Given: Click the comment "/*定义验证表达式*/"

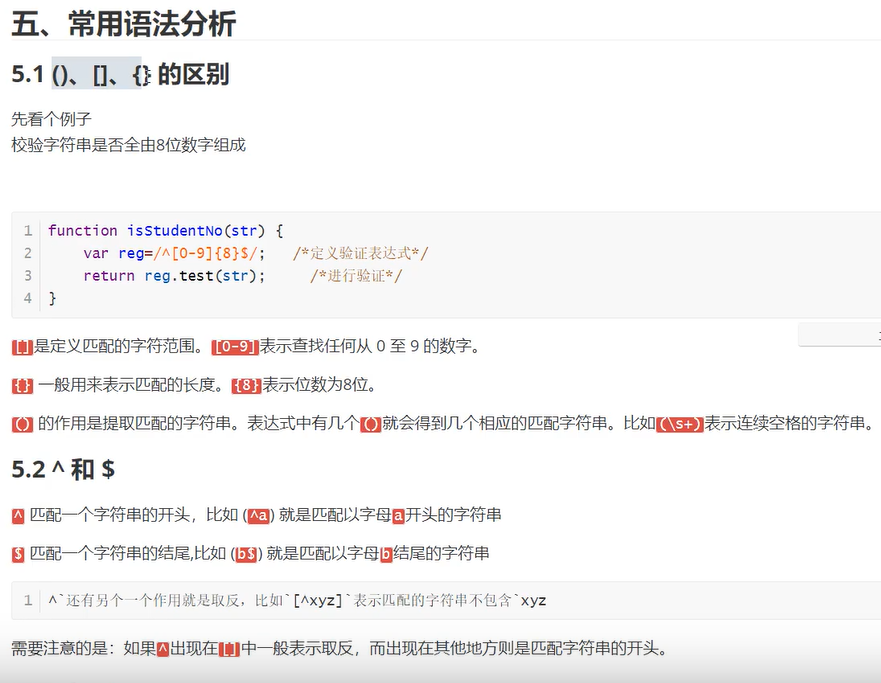Looking at the screenshot, I should (x=360, y=253).
